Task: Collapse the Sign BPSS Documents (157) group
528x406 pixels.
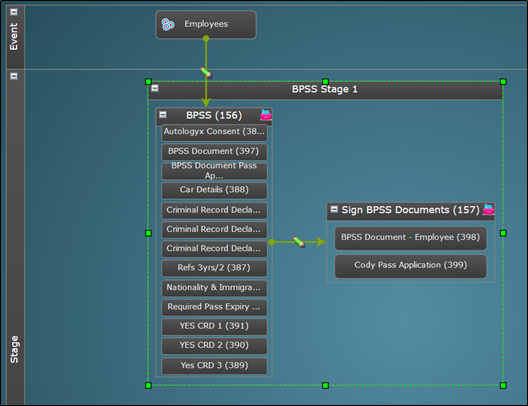Action: pos(334,209)
